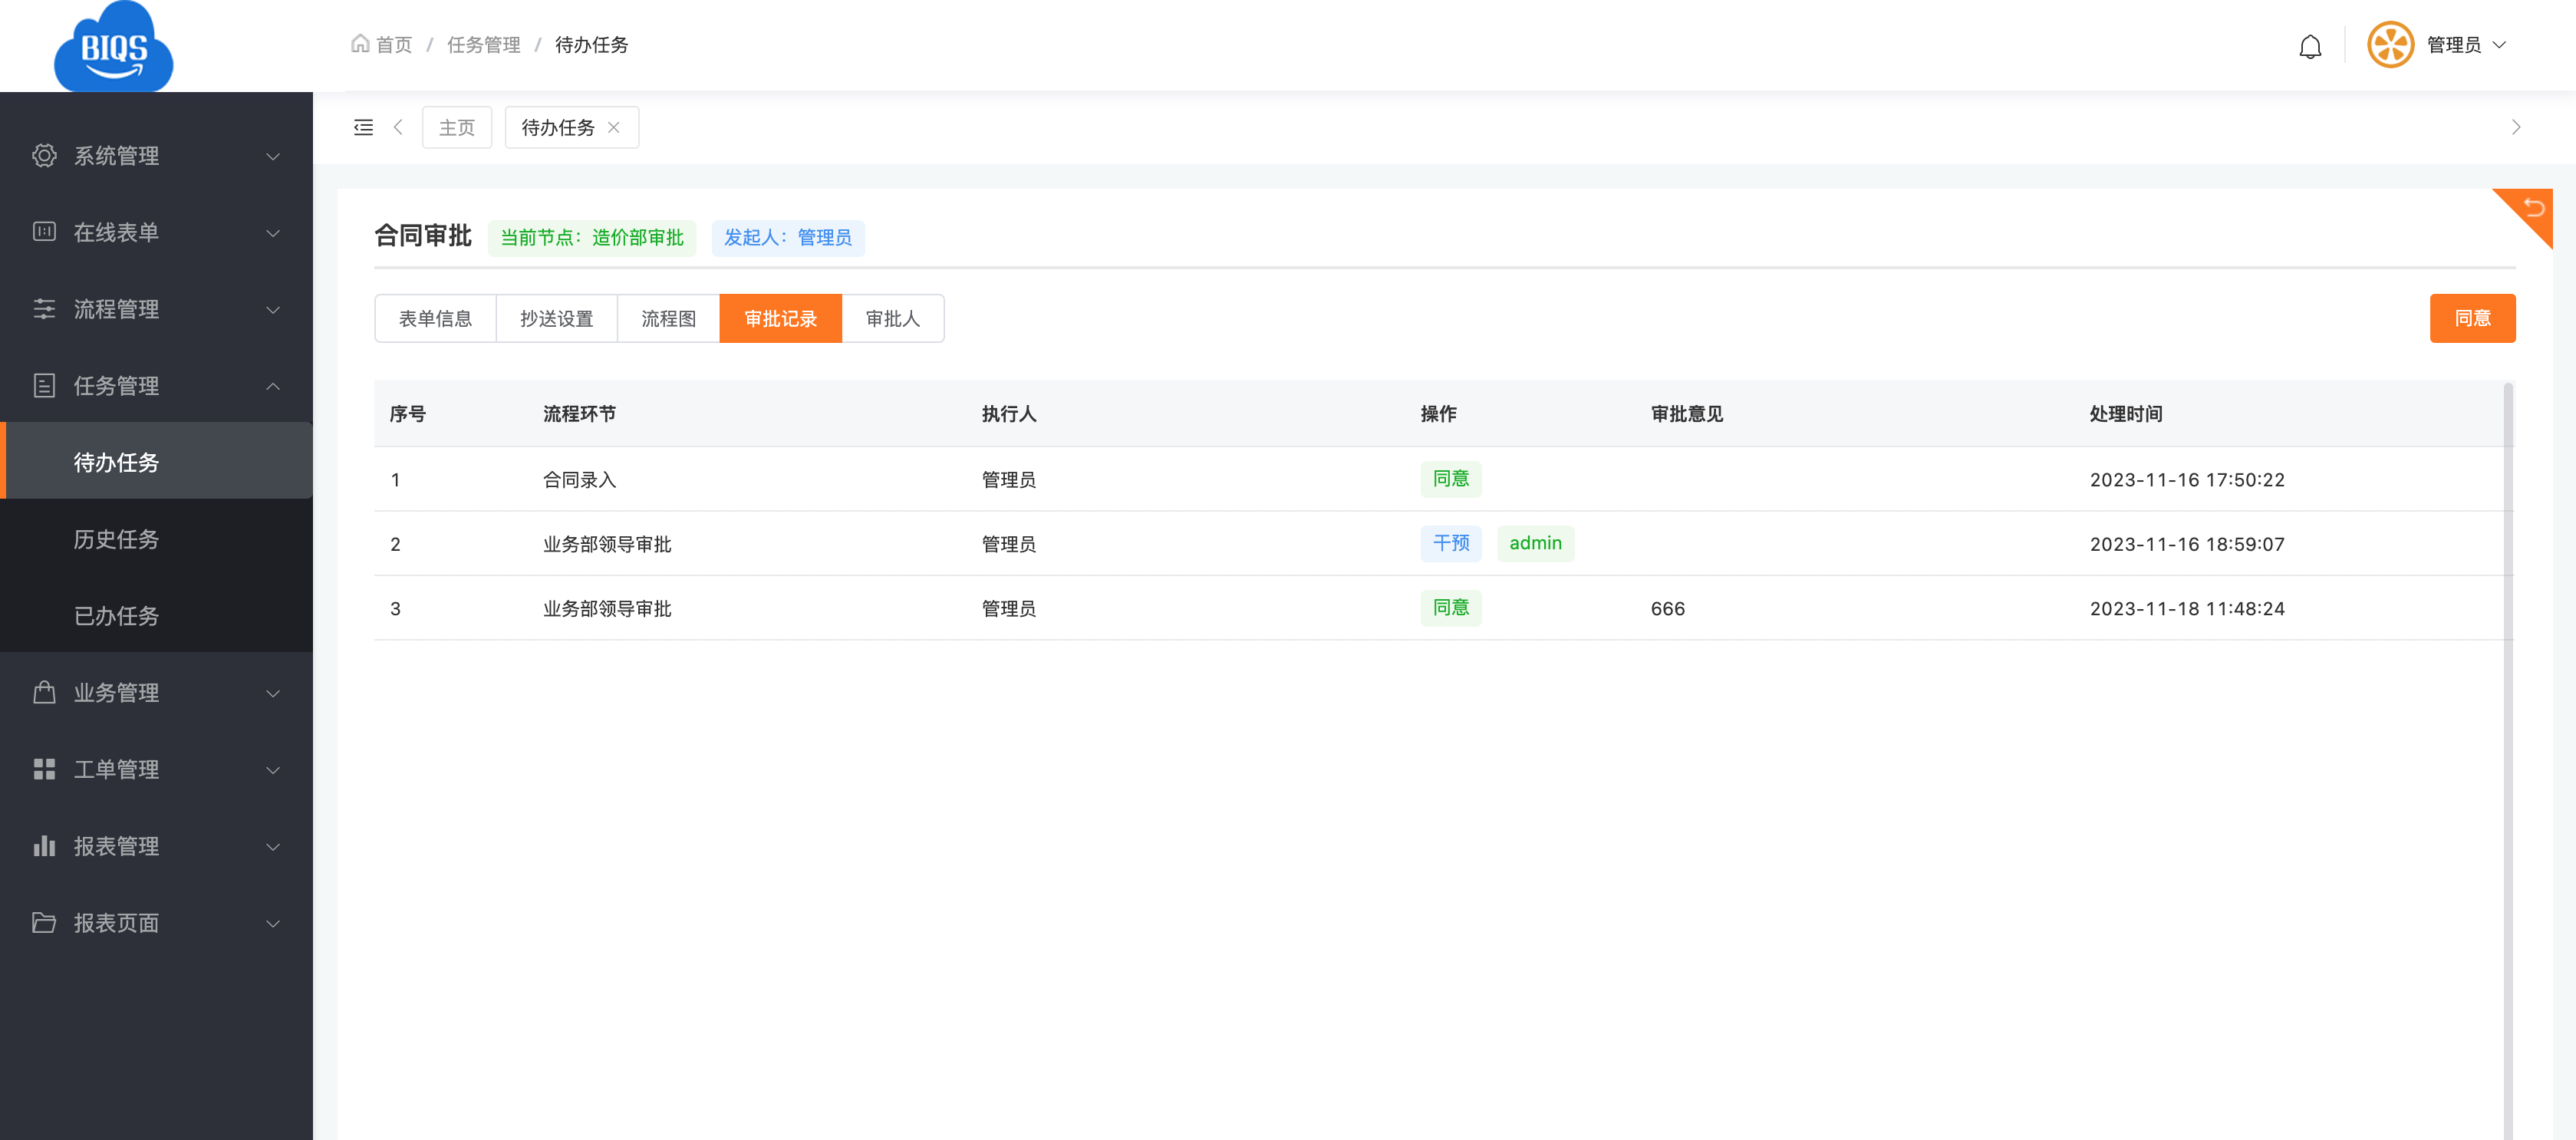
Task: Click the 处理时间 column header
Action: [x=2126, y=414]
